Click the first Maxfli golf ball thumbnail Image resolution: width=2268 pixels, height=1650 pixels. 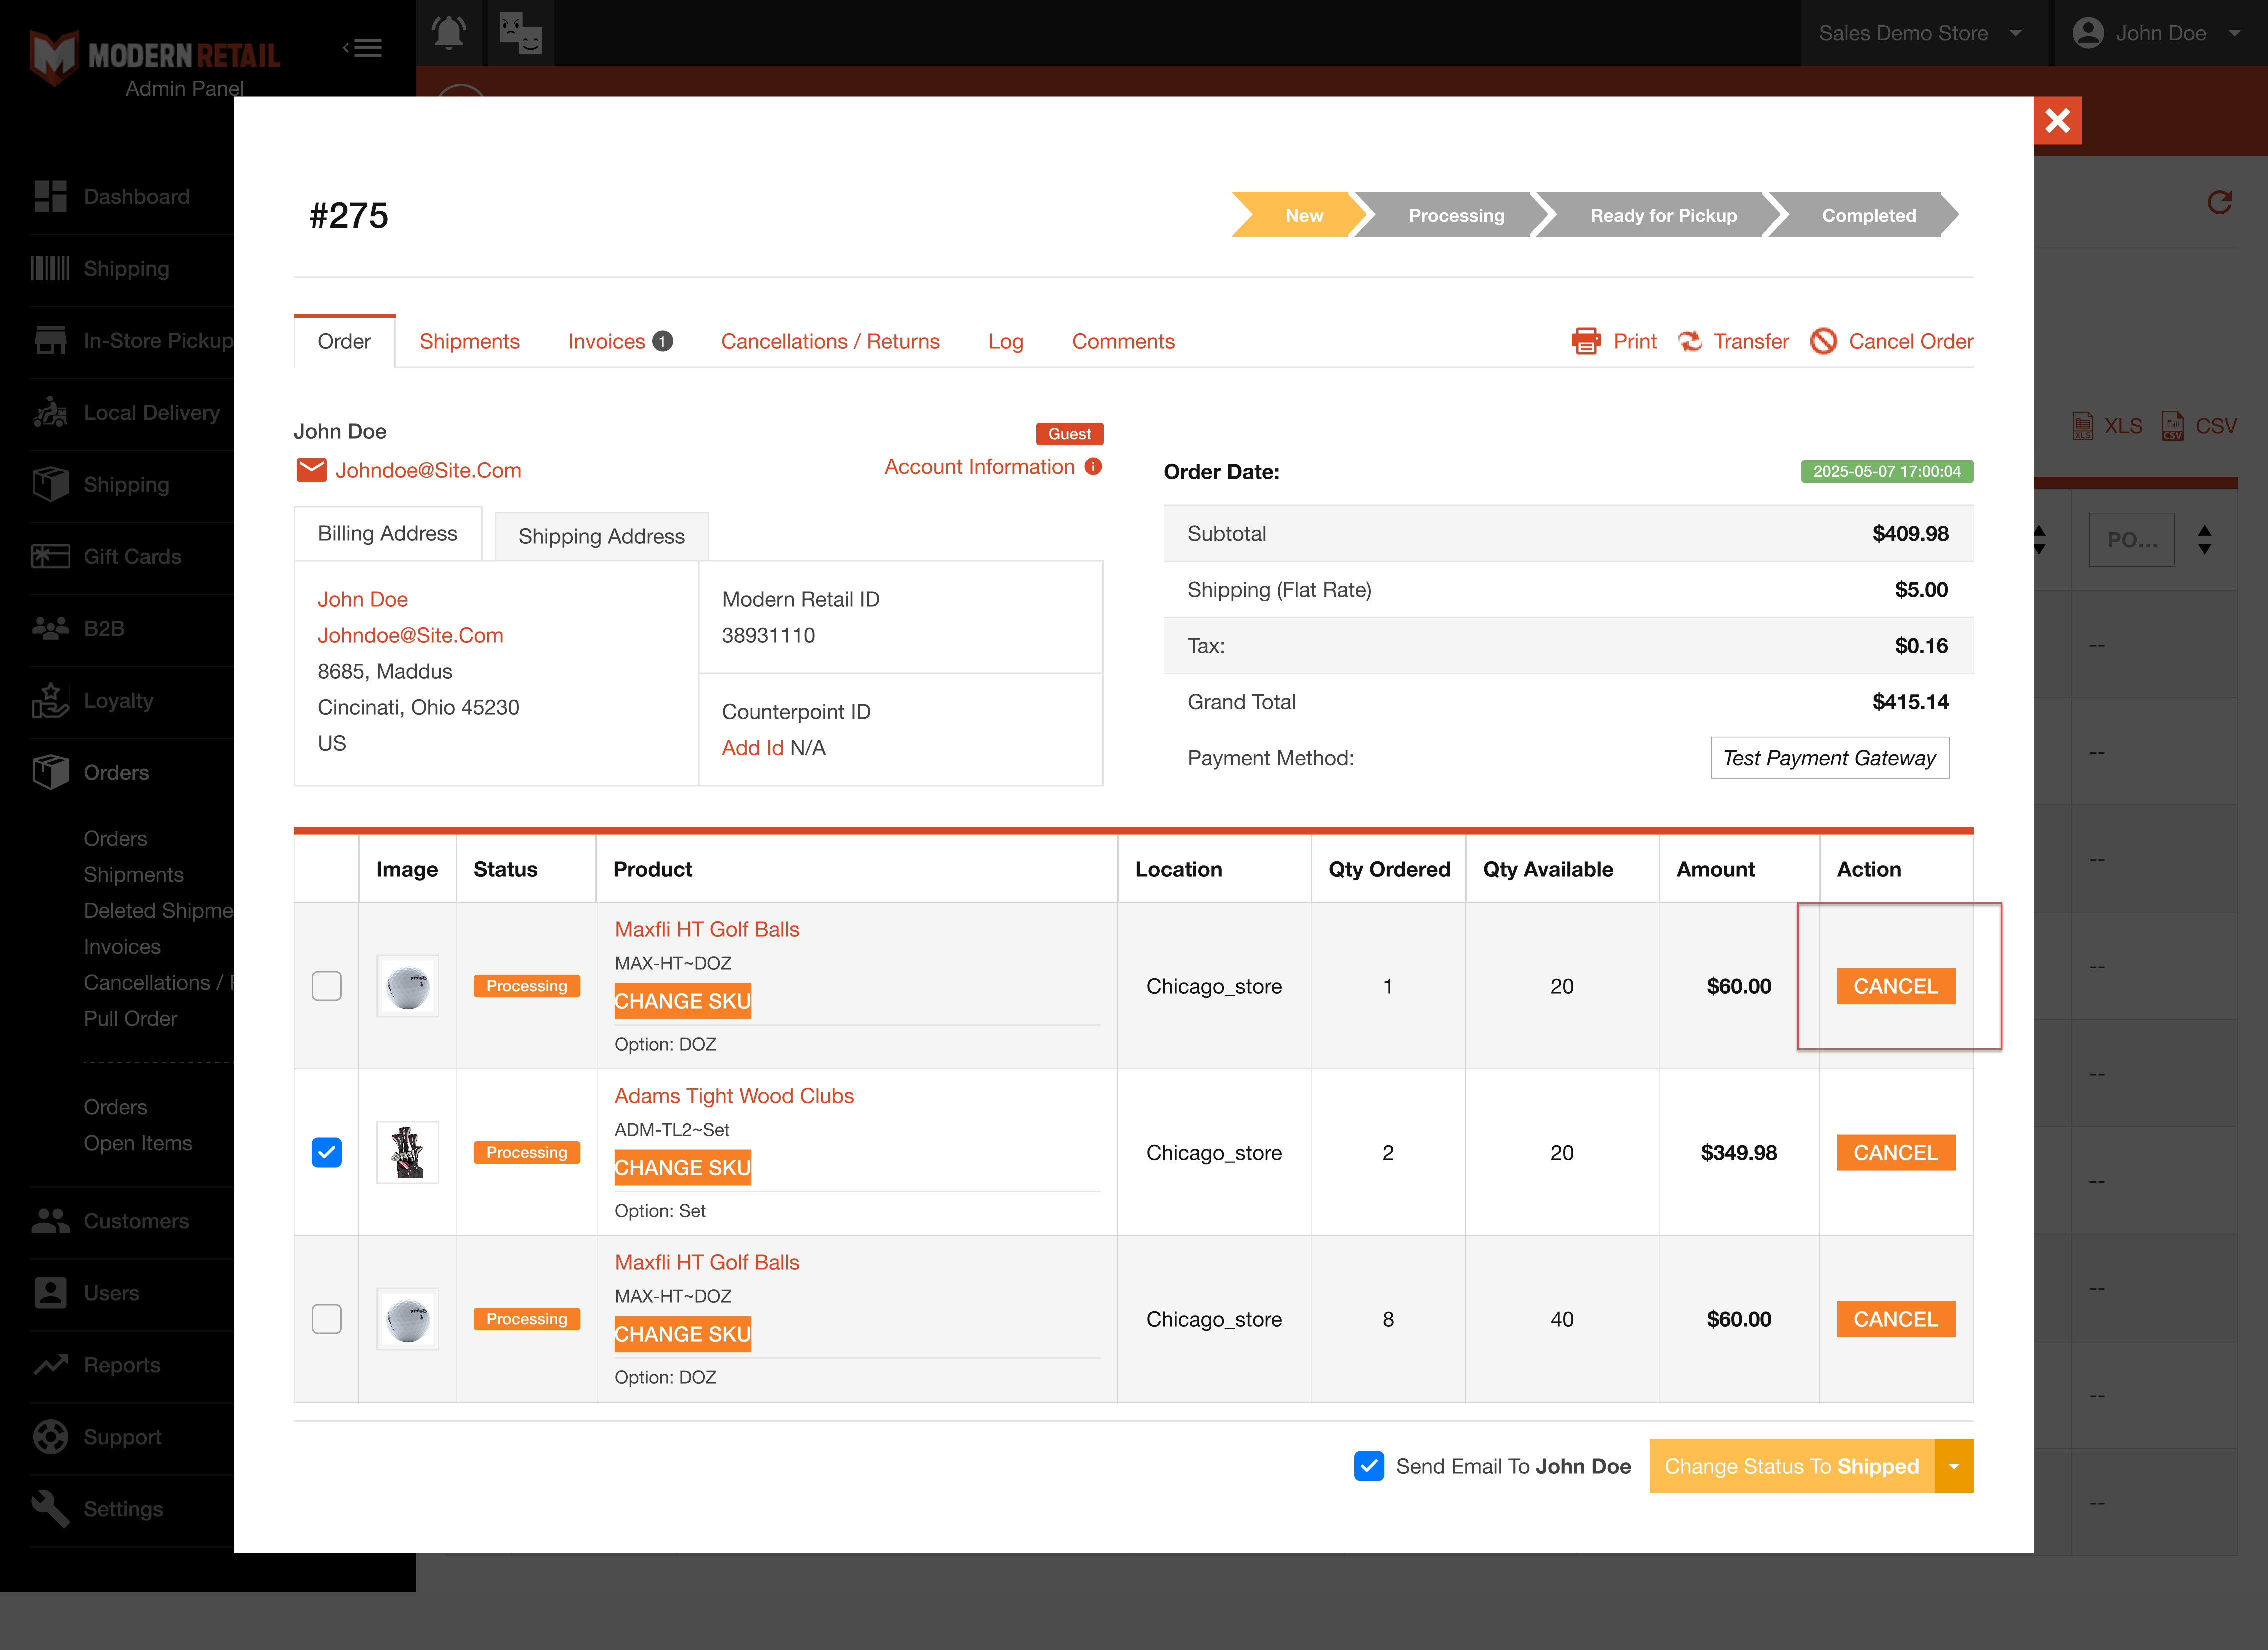(408, 986)
